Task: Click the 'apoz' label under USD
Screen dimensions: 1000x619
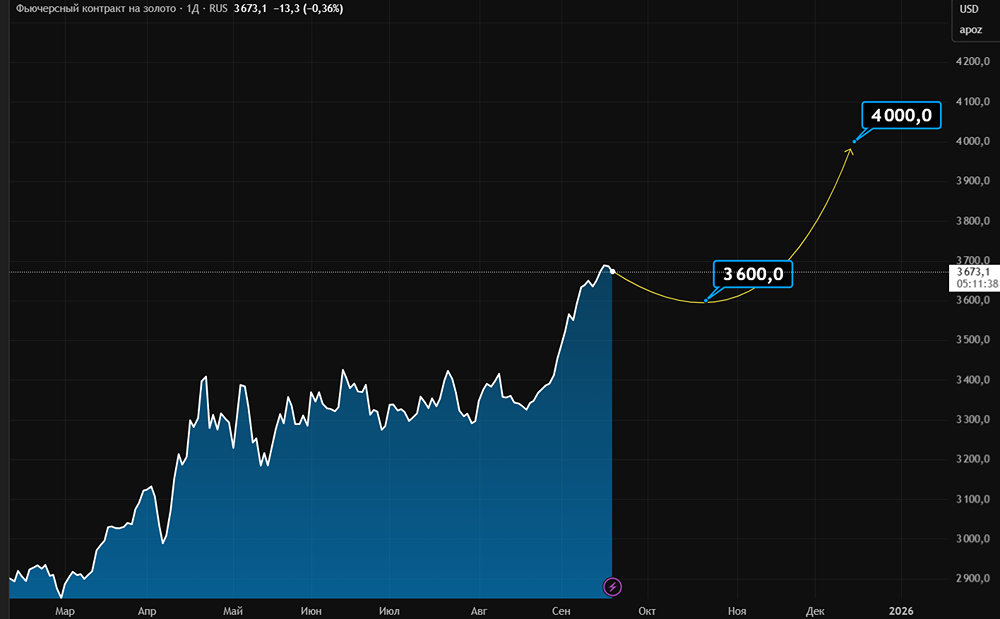Action: coord(971,30)
